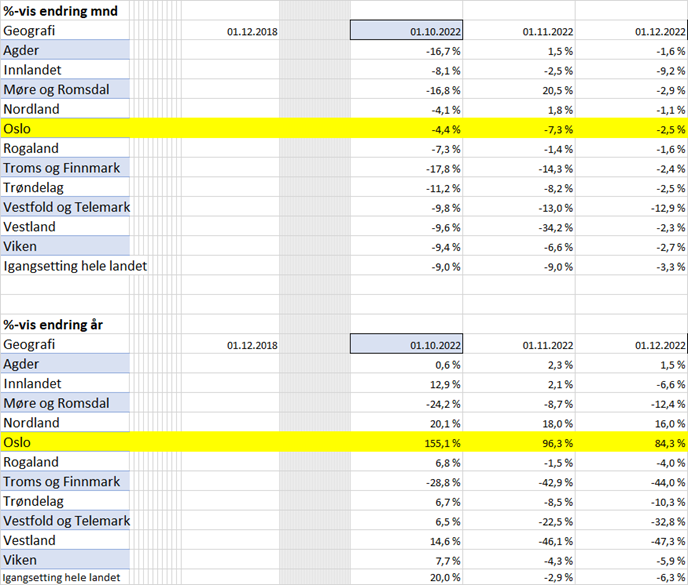Click 'Igangsetting hele landet' in the mnd table
Image resolution: width=688 pixels, height=585 pixels.
click(x=75, y=266)
